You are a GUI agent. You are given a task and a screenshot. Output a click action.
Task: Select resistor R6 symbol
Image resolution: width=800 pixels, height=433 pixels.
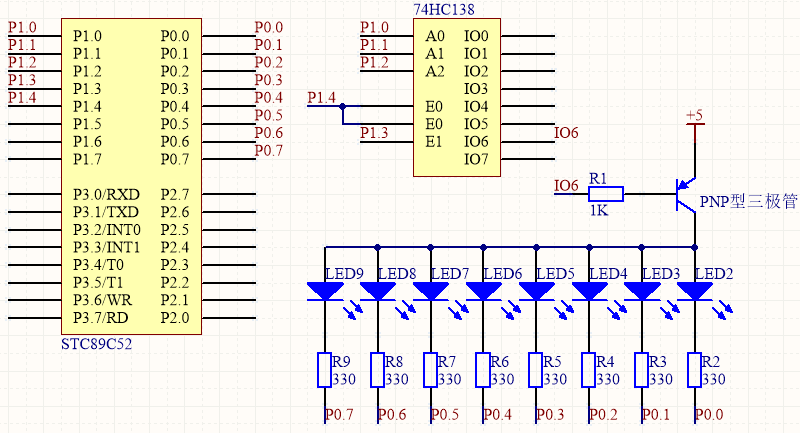pos(484,370)
